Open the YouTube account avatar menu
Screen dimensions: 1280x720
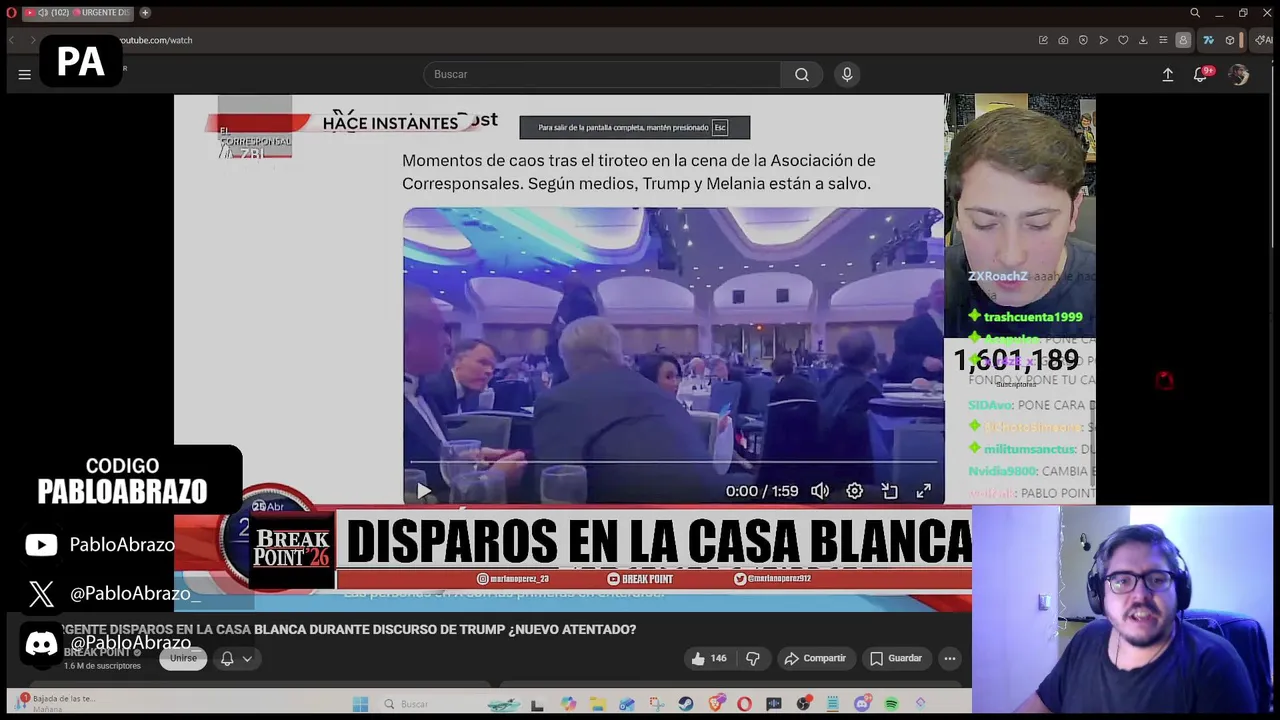[x=1238, y=75]
